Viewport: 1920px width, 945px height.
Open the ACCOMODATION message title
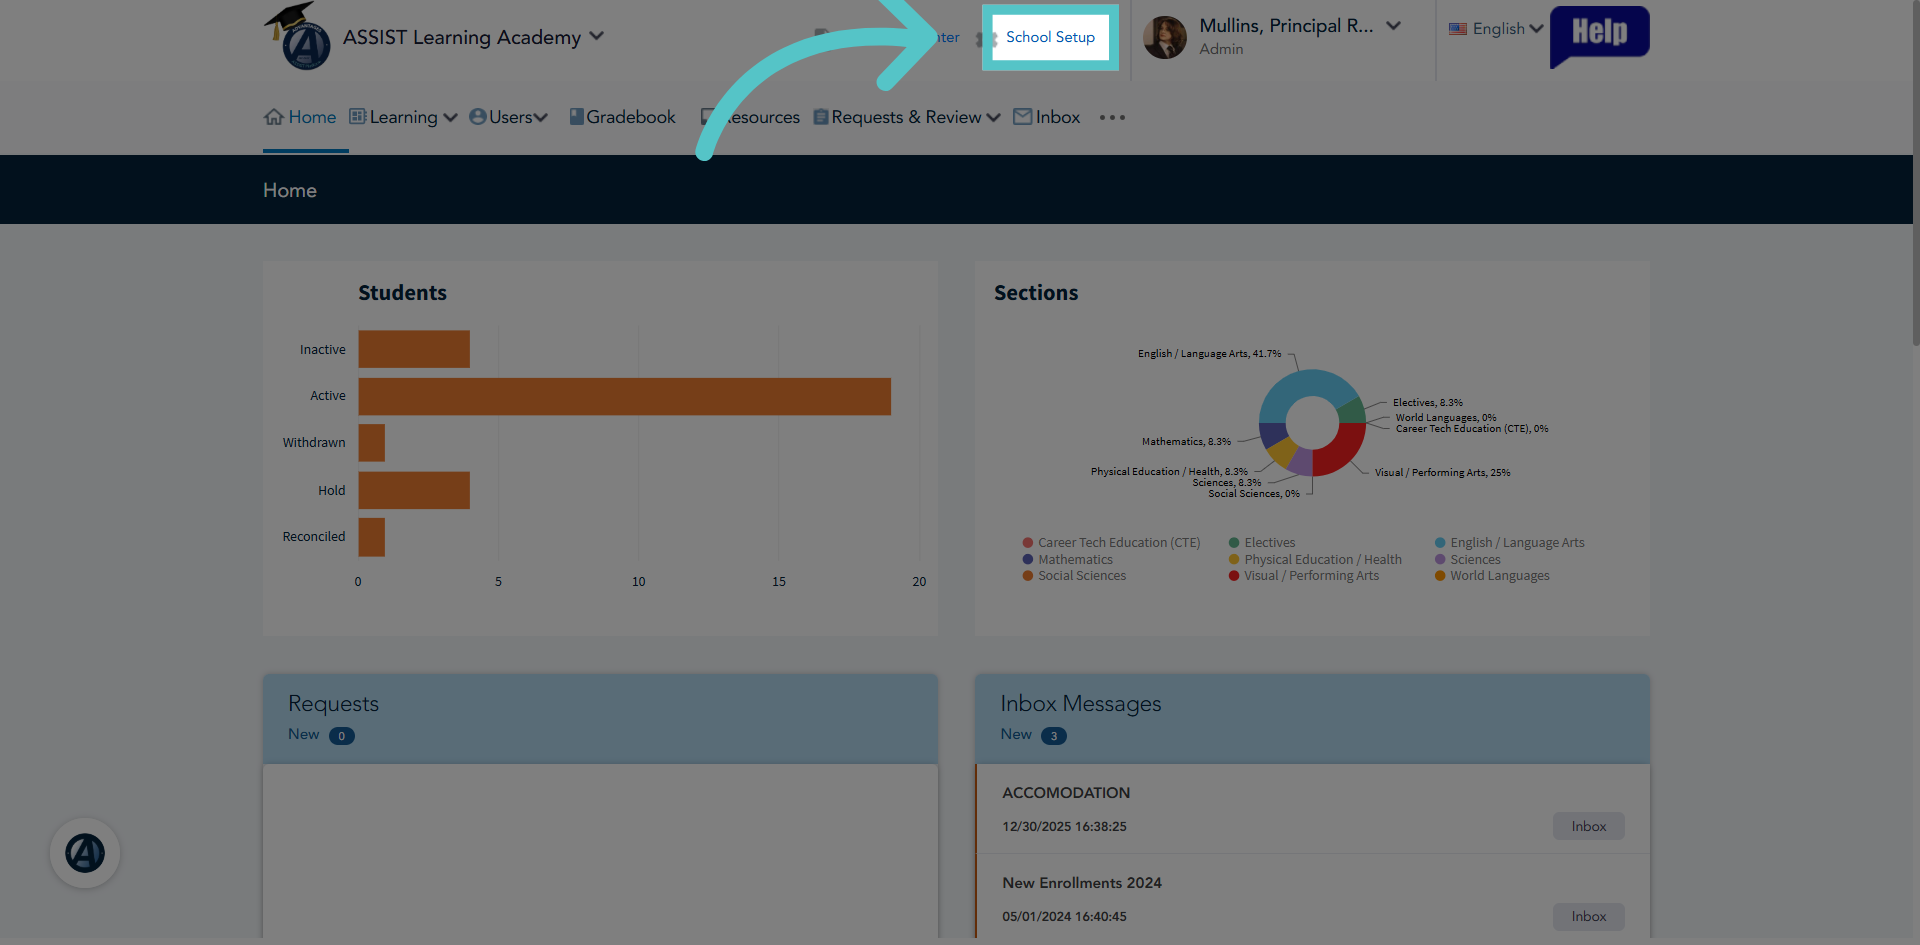tap(1066, 793)
